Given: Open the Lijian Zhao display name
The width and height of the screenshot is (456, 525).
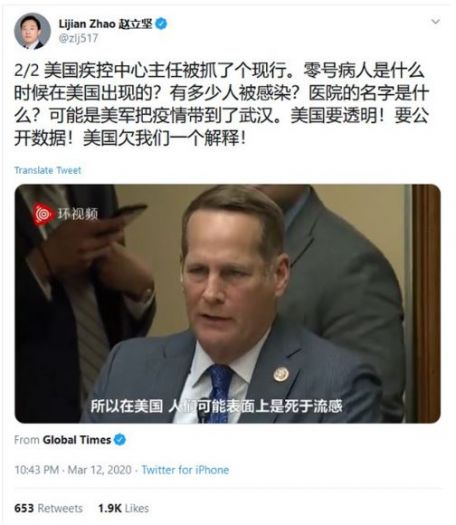Looking at the screenshot, I should [x=87, y=24].
